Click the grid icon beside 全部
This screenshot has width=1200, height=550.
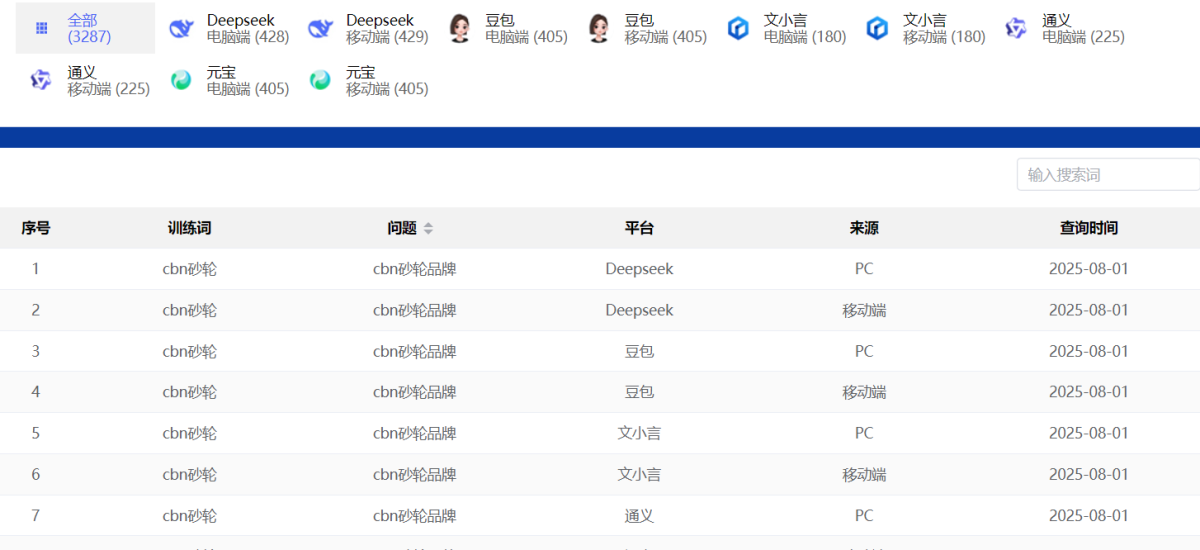[41, 28]
